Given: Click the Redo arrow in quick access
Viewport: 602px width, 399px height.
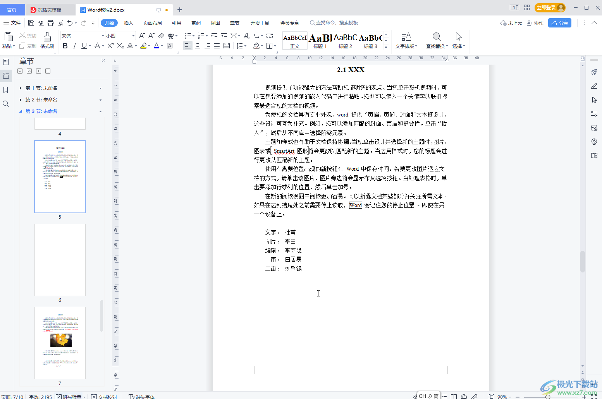Looking at the screenshot, I should click(x=83, y=23).
